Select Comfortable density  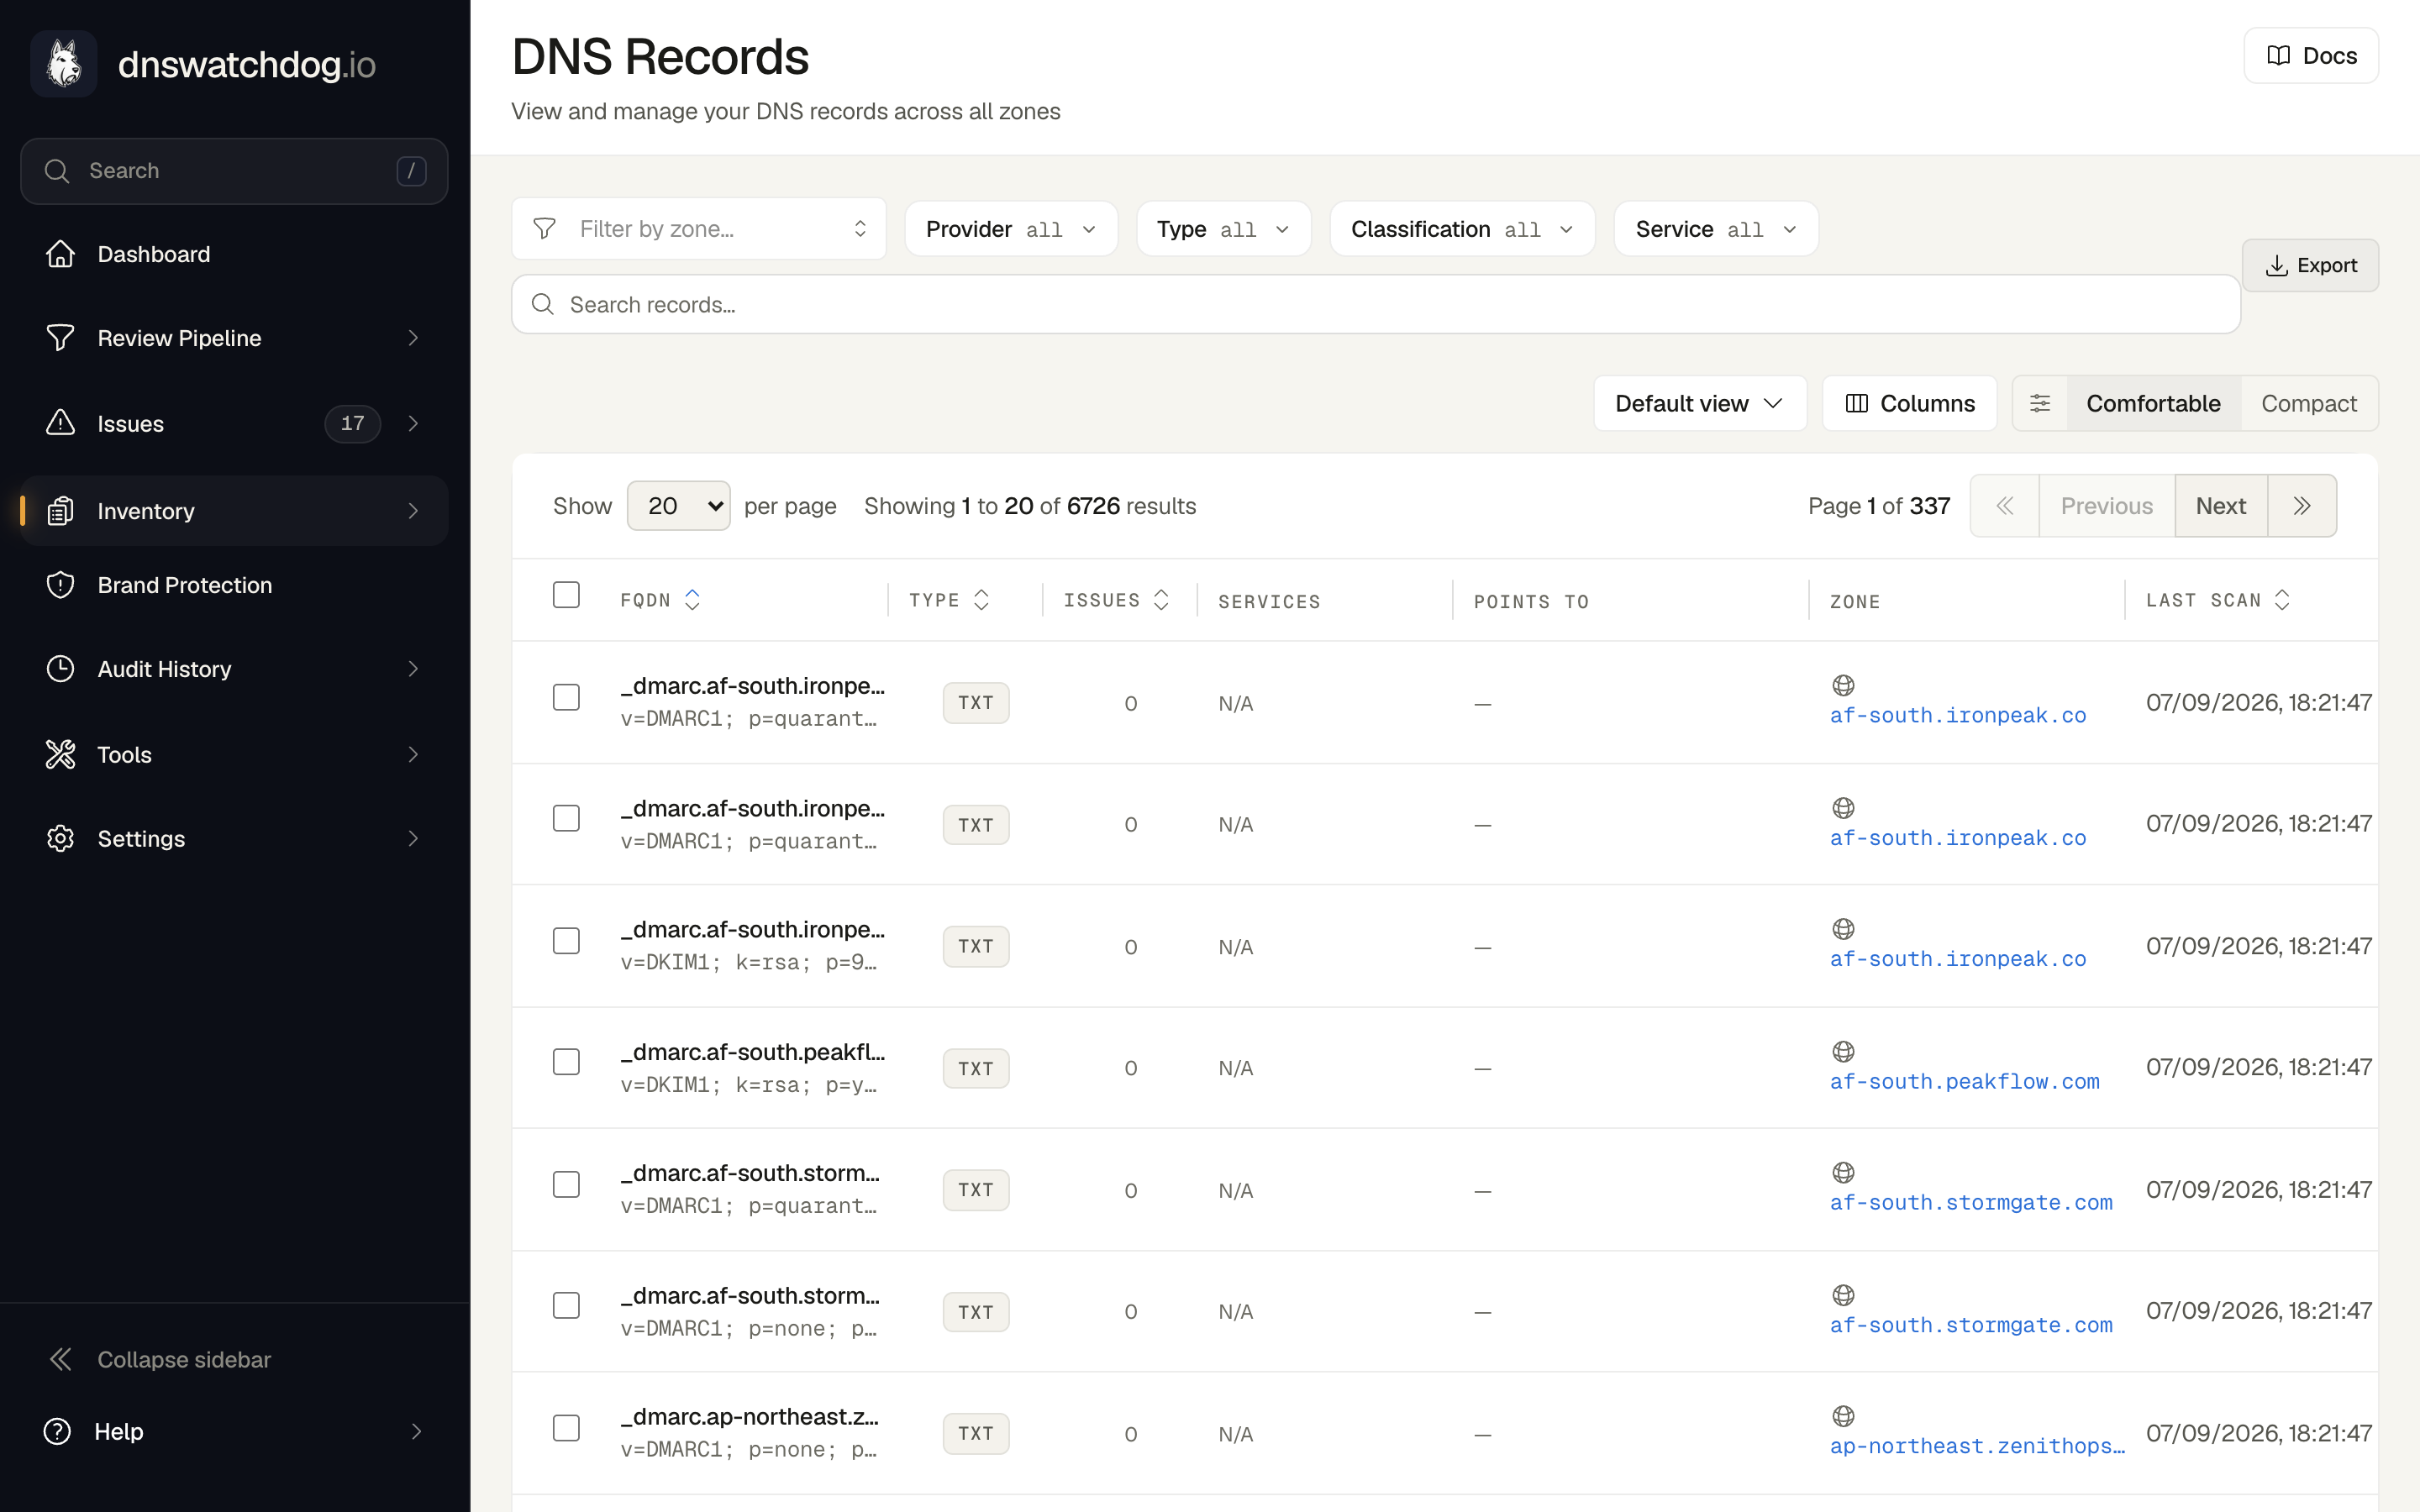pyautogui.click(x=2153, y=403)
